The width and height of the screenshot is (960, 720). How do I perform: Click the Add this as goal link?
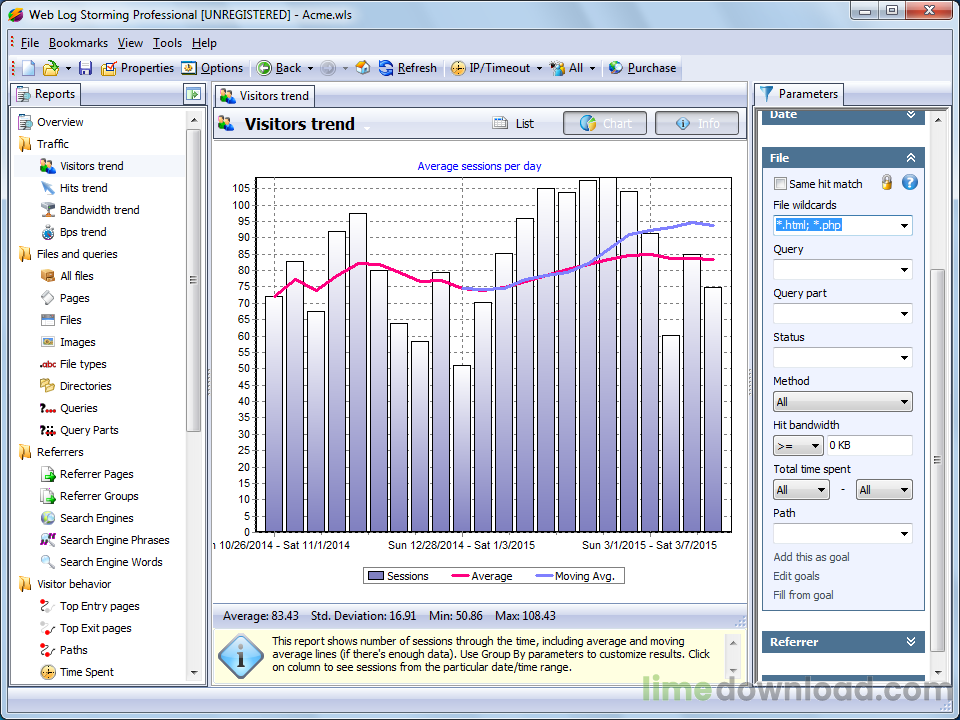811,557
